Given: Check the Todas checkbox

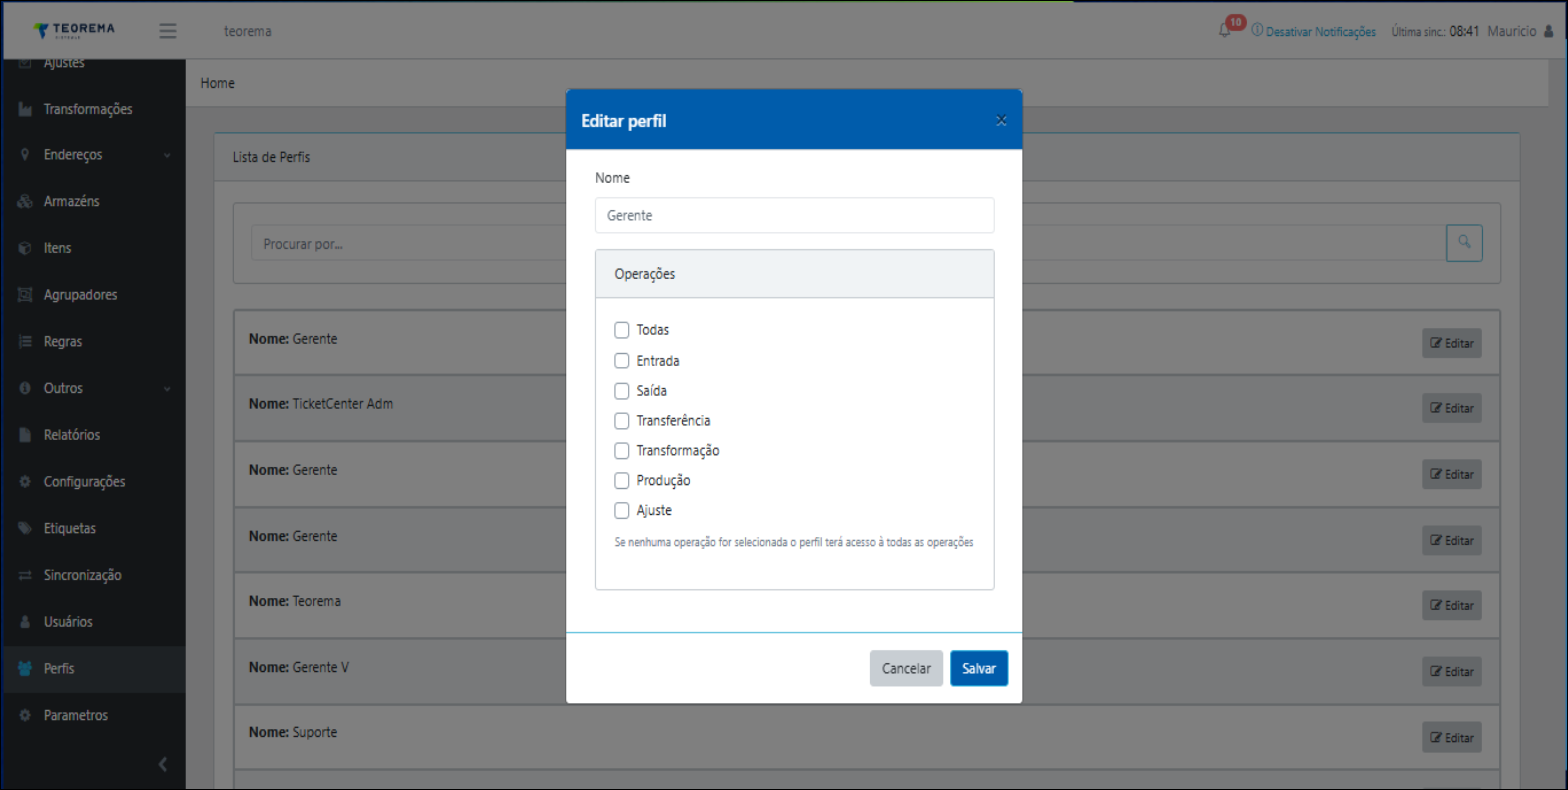Looking at the screenshot, I should [x=622, y=330].
